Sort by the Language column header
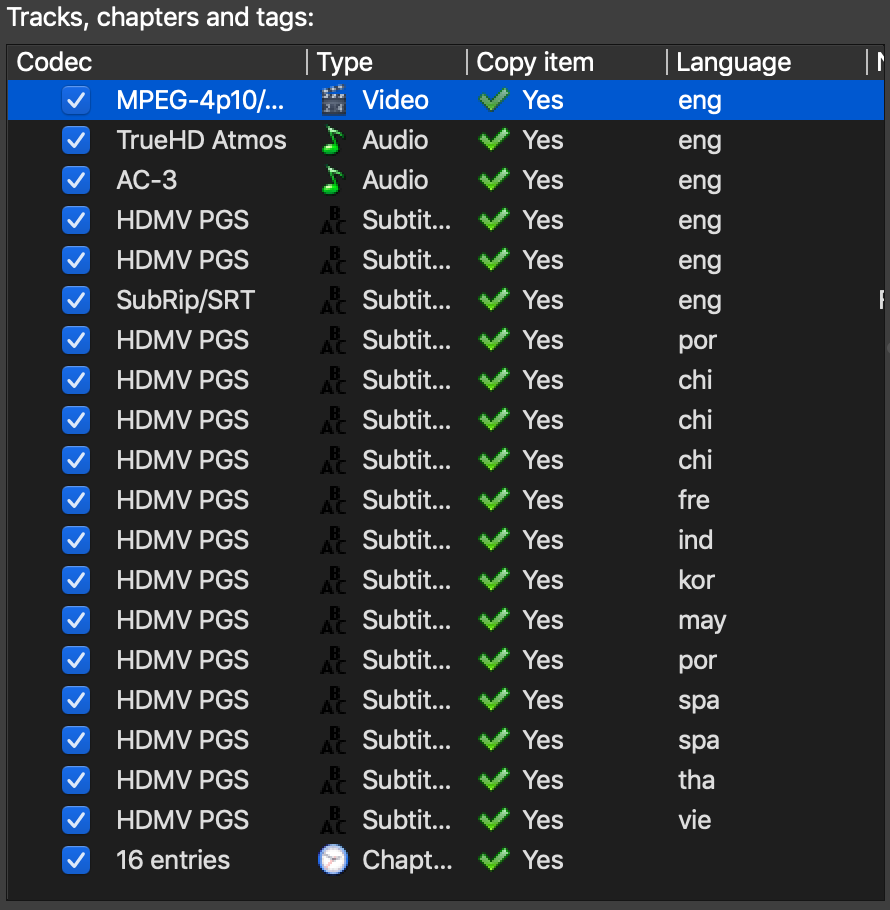890x910 pixels. tap(733, 62)
